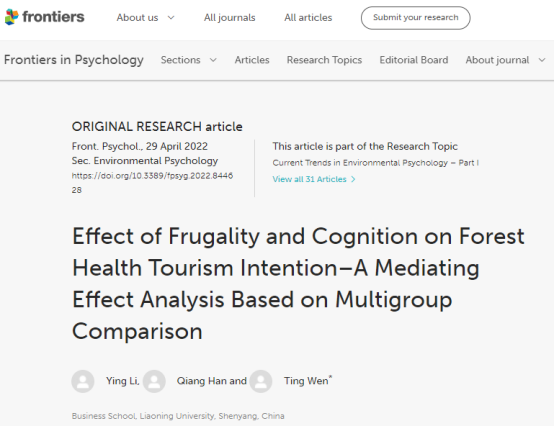Go to the Articles tab
This screenshot has width=554, height=427.
point(252,60)
